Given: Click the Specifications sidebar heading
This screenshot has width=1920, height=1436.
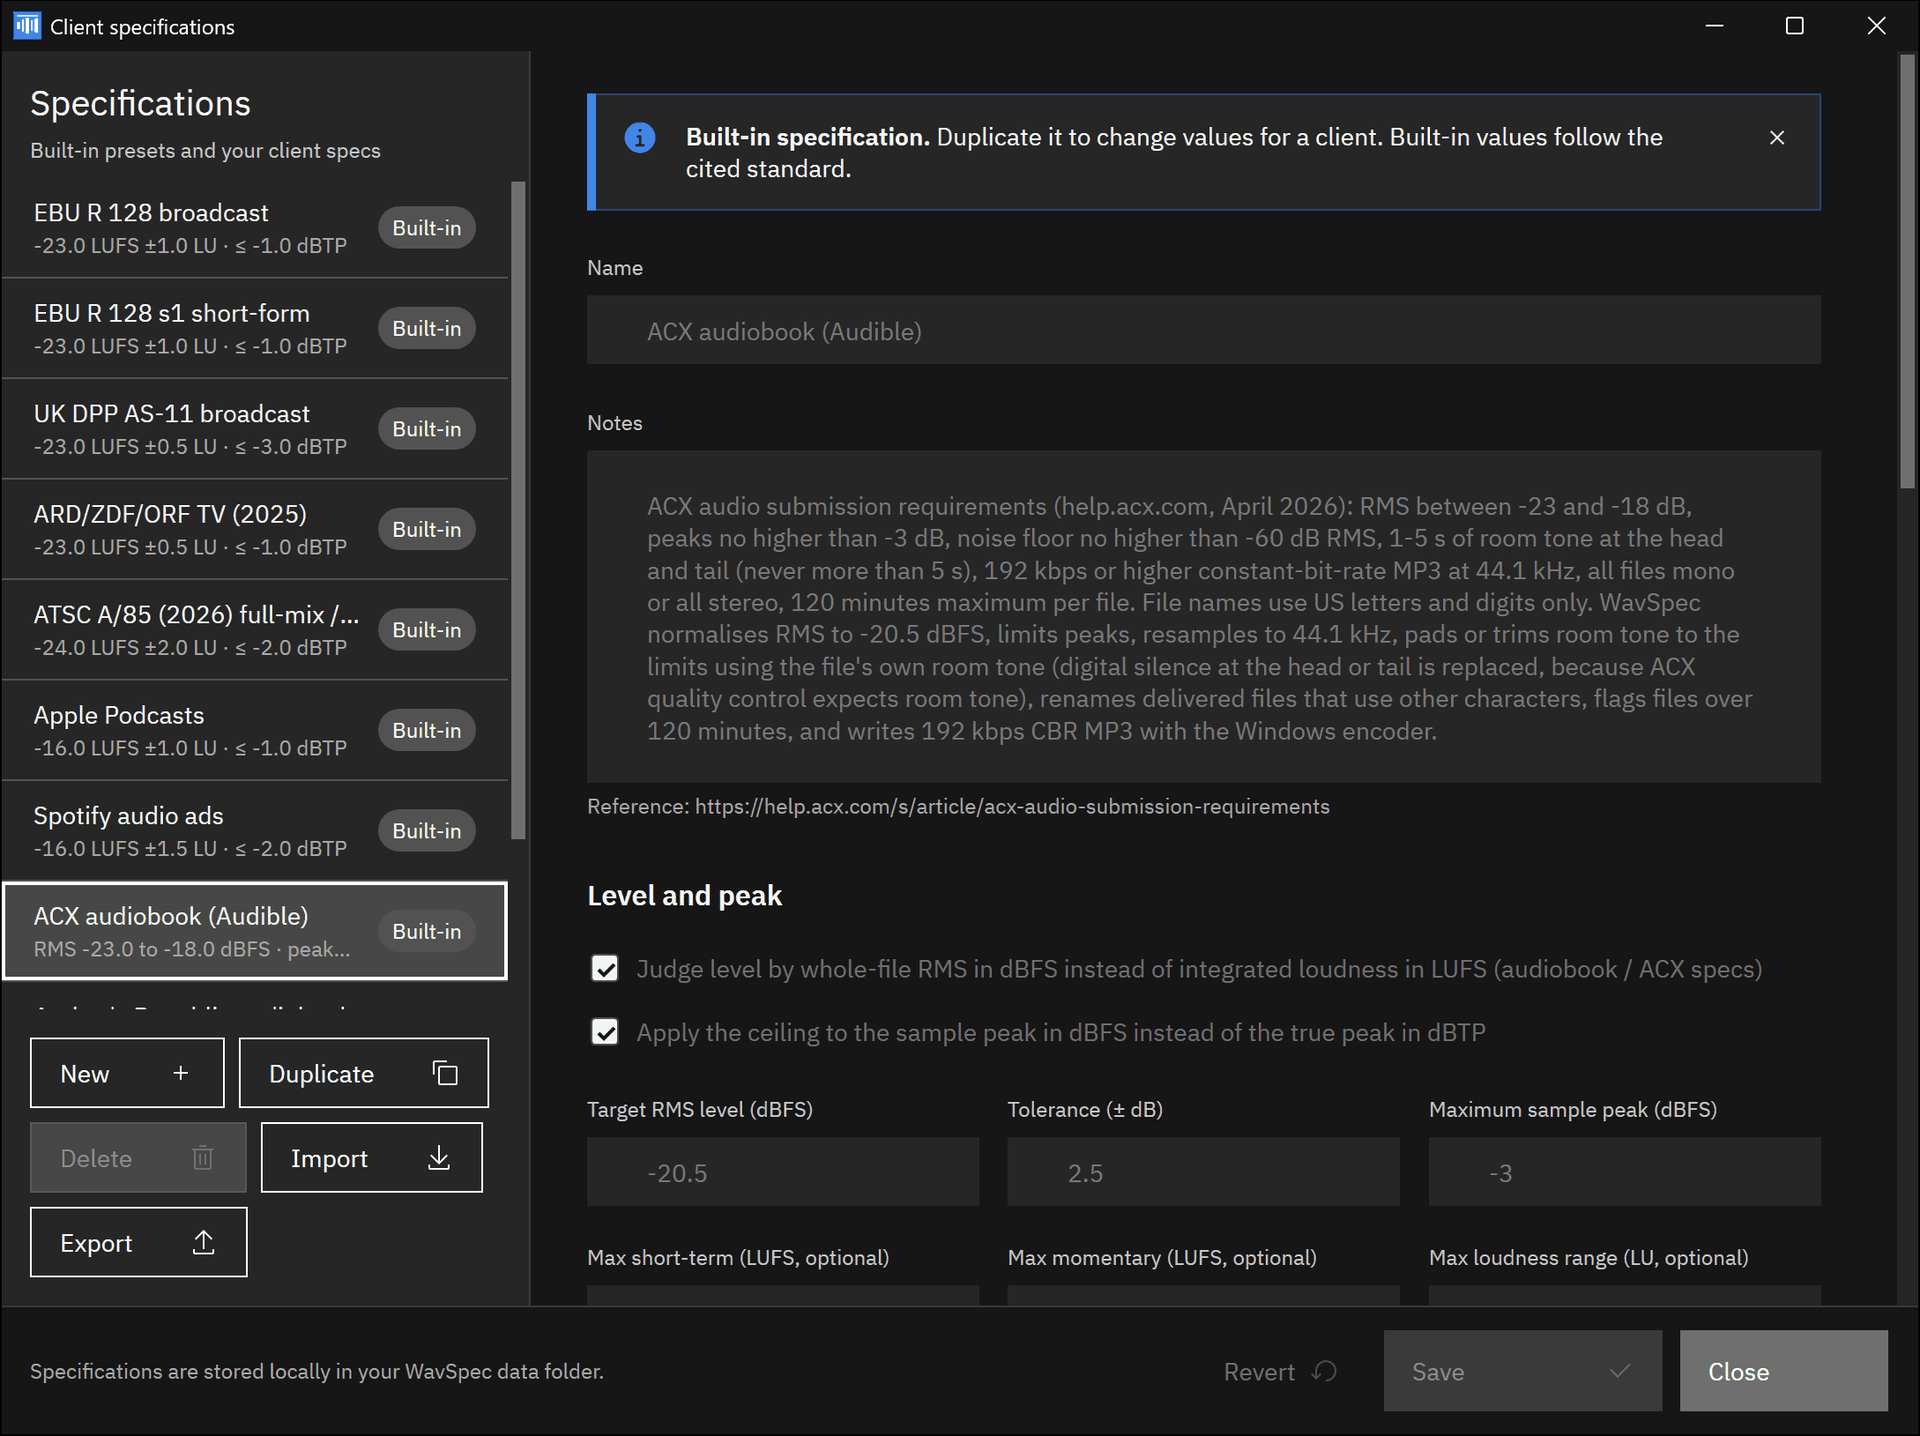Looking at the screenshot, I should (140, 104).
